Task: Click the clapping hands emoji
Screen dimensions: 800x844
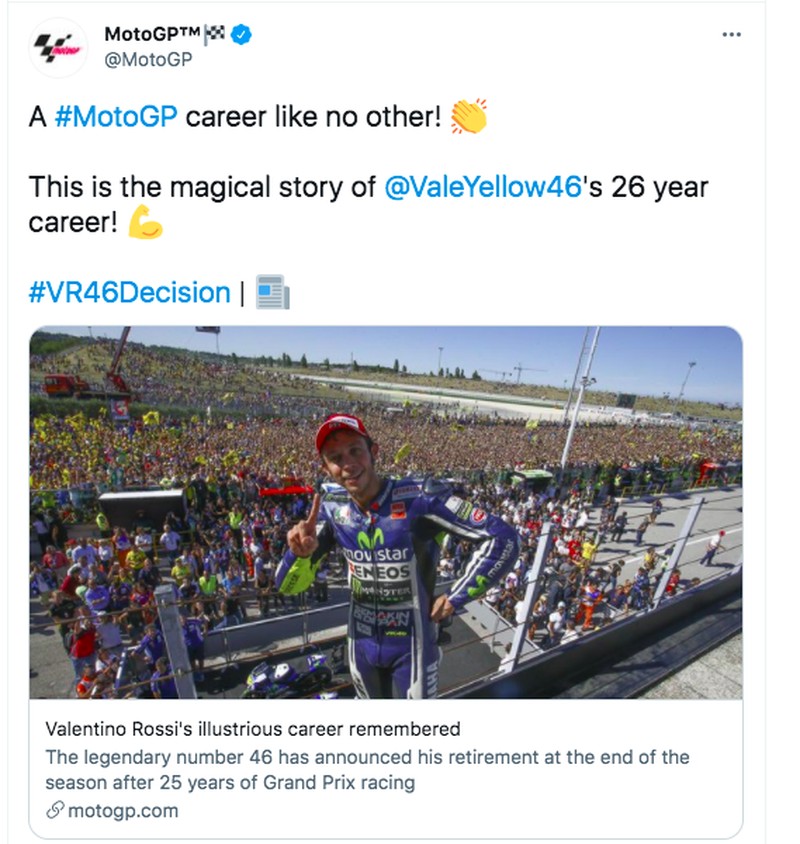Action: pyautogui.click(x=468, y=116)
